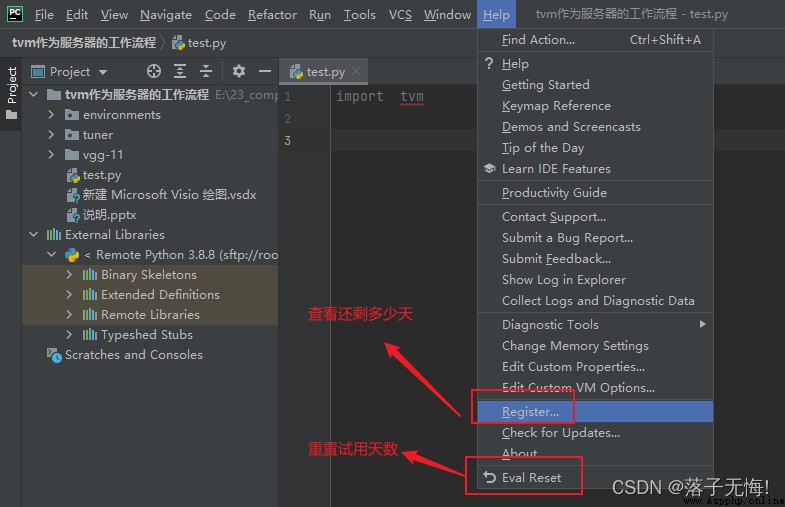Open Diagnostic Tools submenu
This screenshot has height=507, width=785.
(x=595, y=324)
